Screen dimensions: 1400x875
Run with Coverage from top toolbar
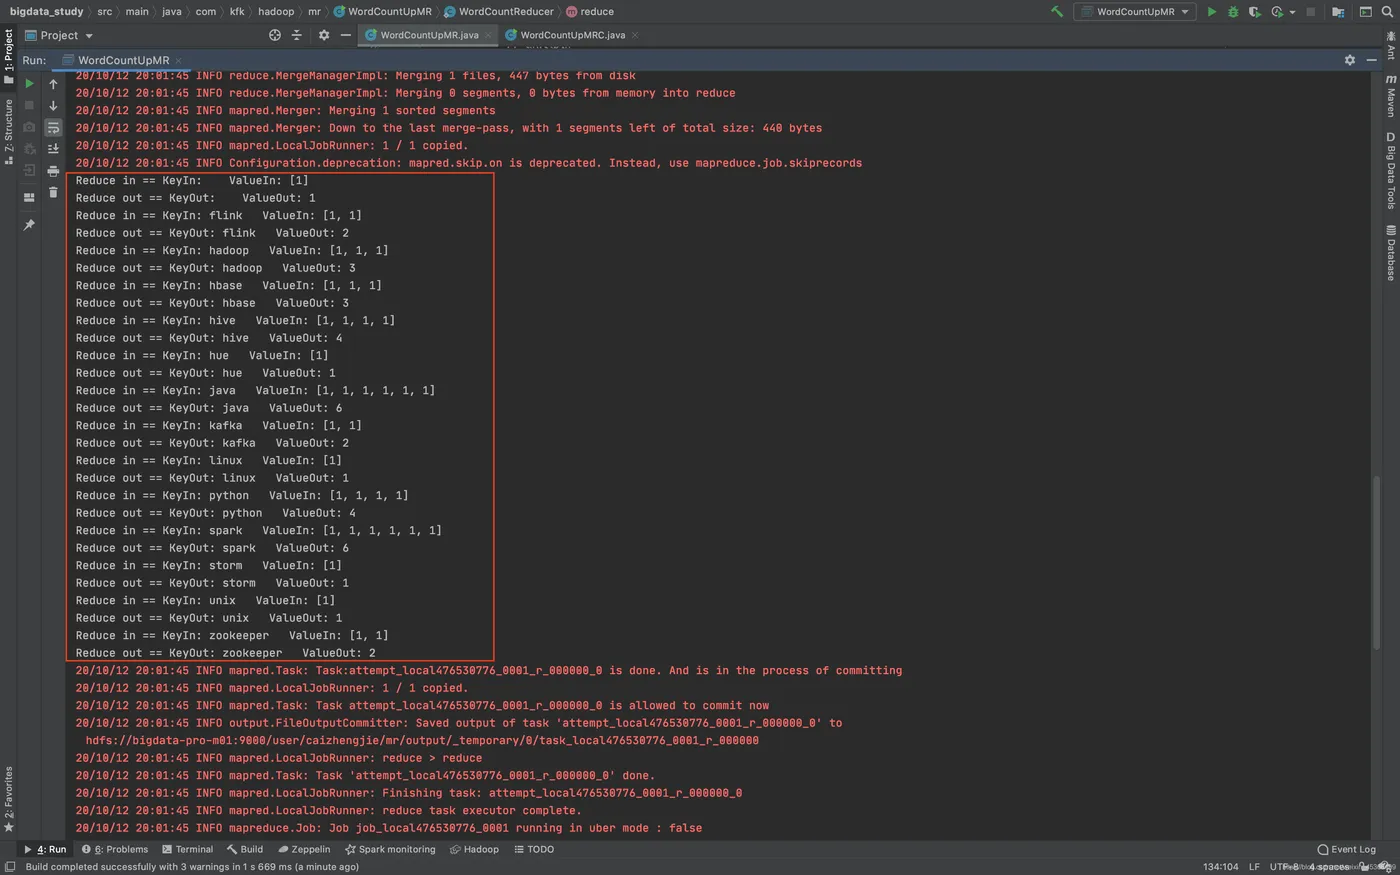1254,12
